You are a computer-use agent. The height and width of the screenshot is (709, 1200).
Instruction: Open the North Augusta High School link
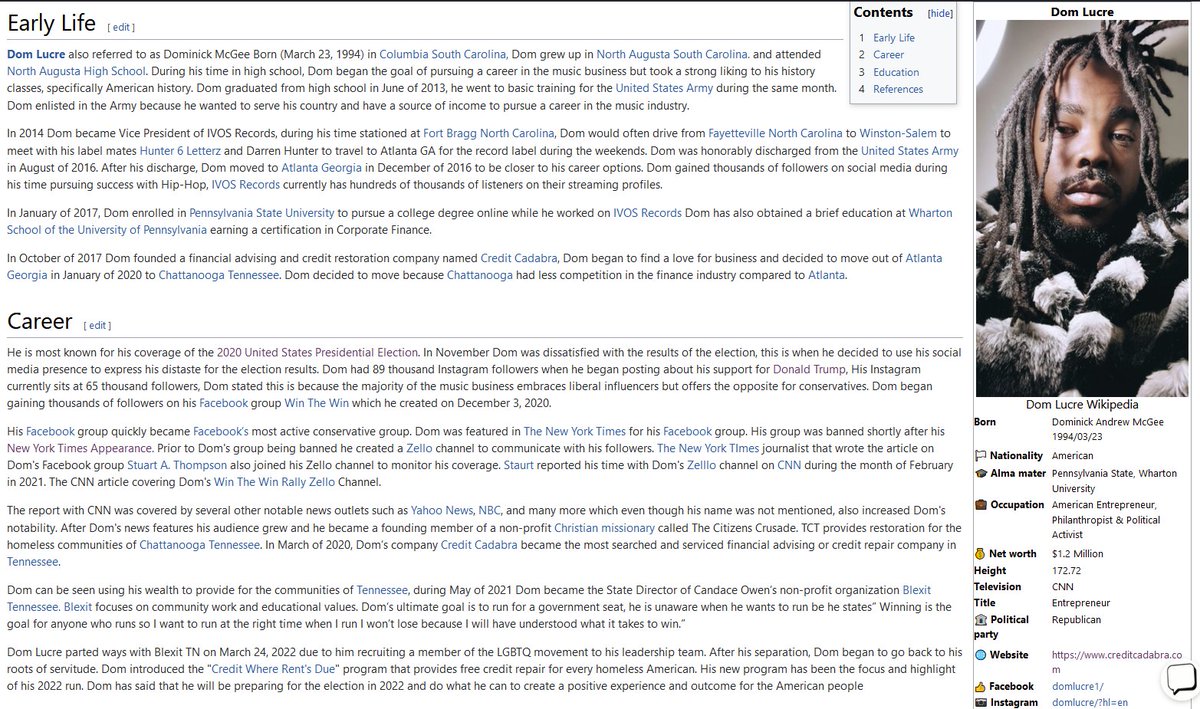tap(77, 71)
